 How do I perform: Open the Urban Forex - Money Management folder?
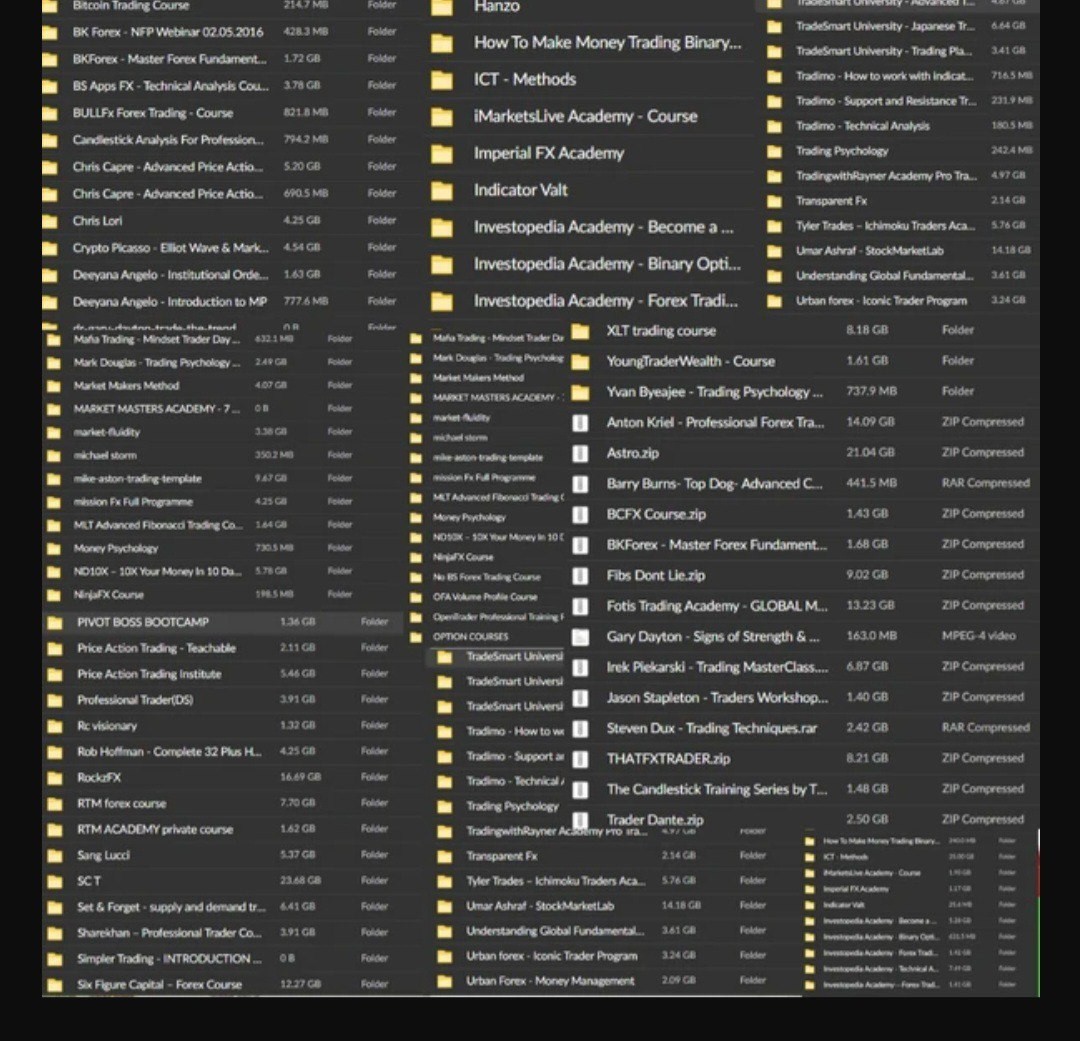[x=550, y=981]
